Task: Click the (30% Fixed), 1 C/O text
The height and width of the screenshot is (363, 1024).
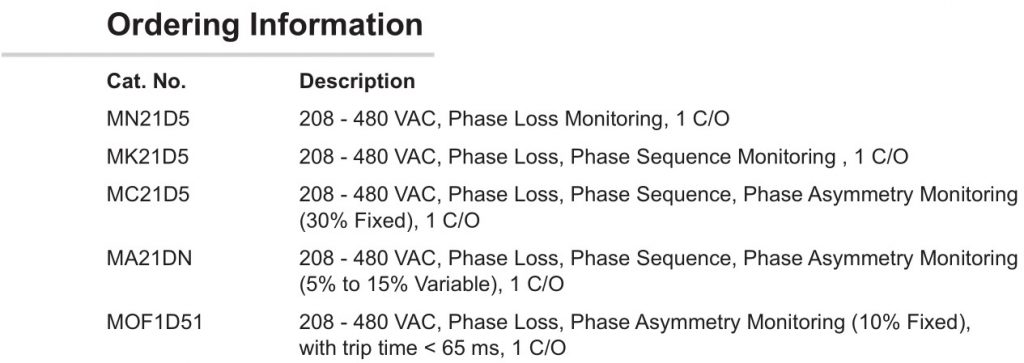Action: (389, 221)
